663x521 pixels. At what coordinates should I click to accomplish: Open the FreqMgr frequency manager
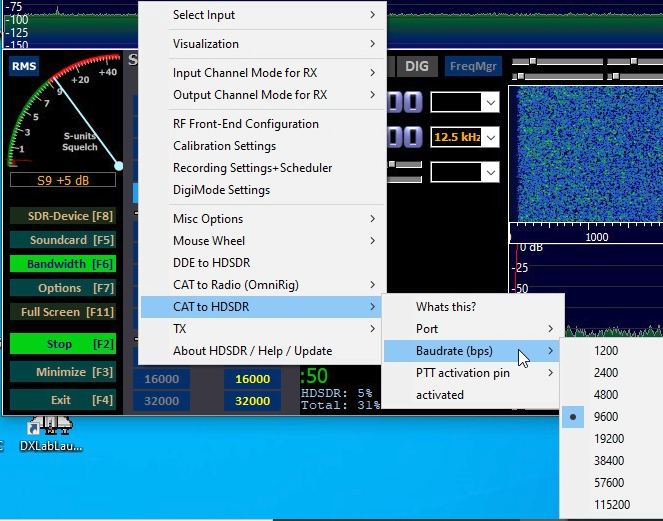pos(473,66)
